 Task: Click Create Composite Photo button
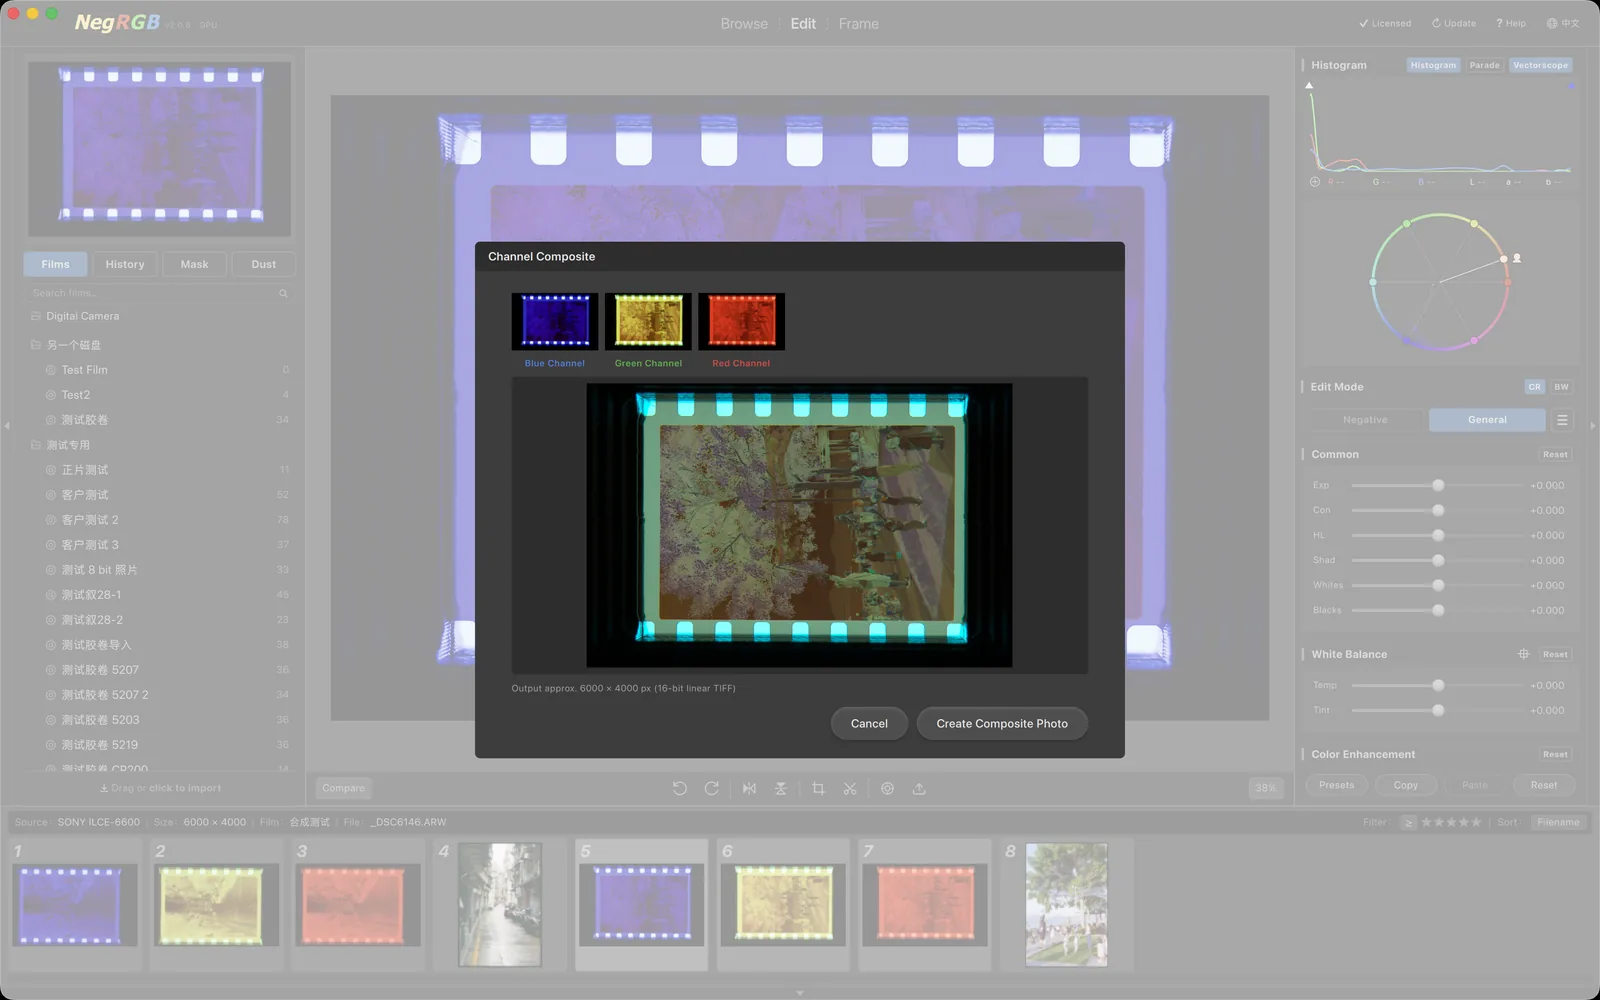point(1002,723)
